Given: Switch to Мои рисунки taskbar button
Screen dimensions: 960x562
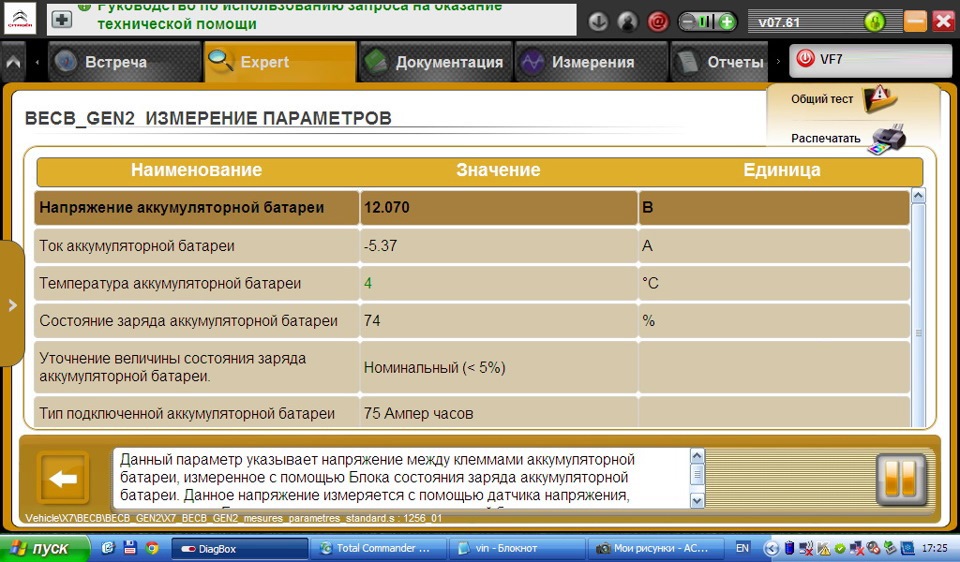Looking at the screenshot, I should point(656,549).
